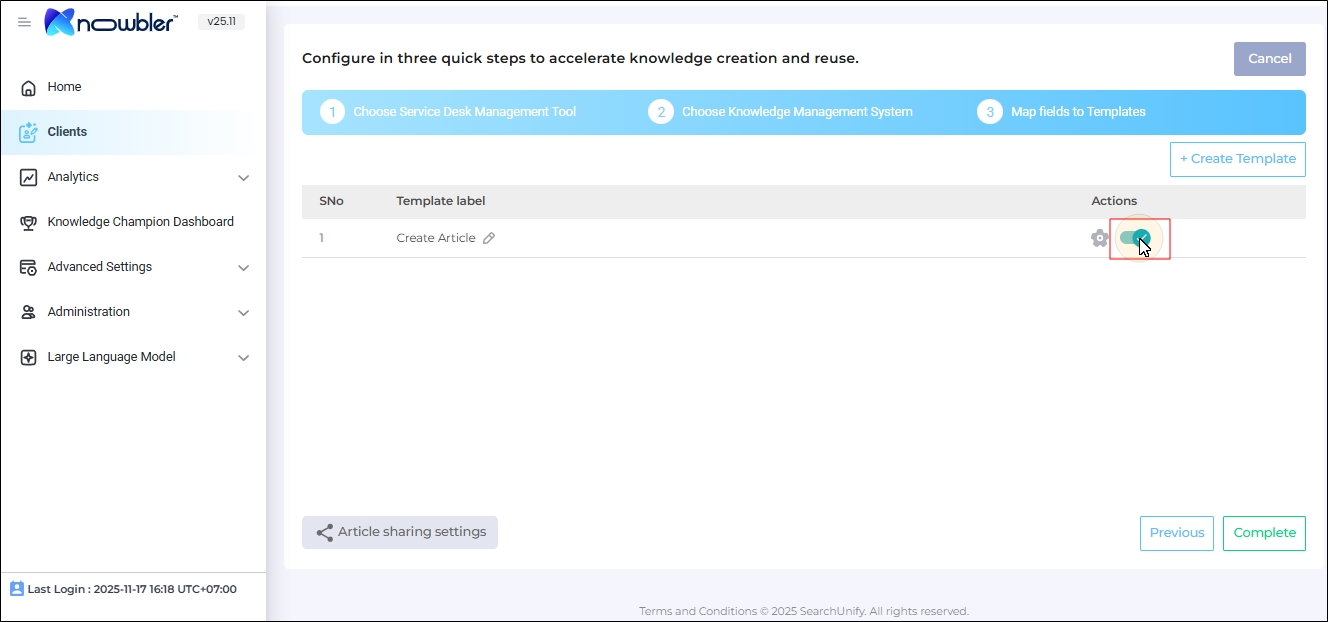Click the Create Template button
Screen dimensions: 1328x622
(x=1237, y=159)
